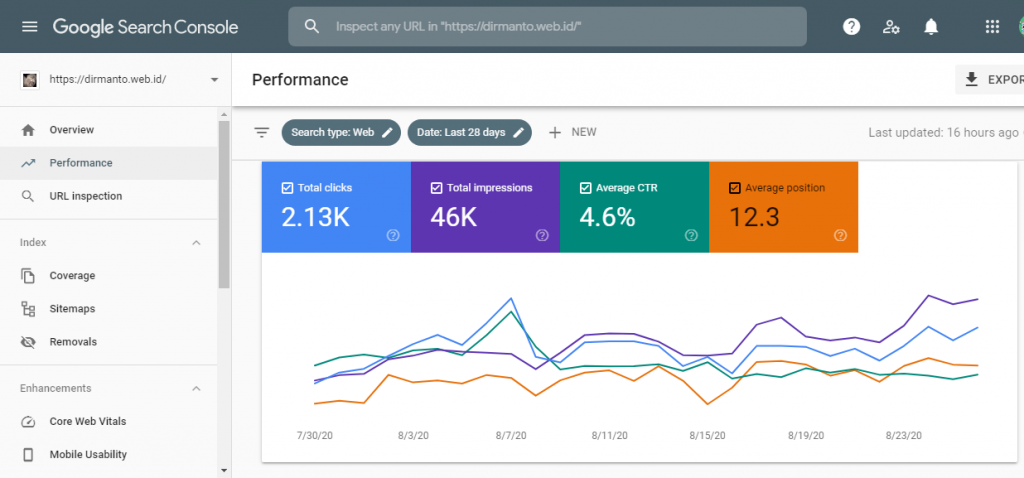Toggle the Total impressions checkbox
The height and width of the screenshot is (478, 1024).
coord(436,188)
